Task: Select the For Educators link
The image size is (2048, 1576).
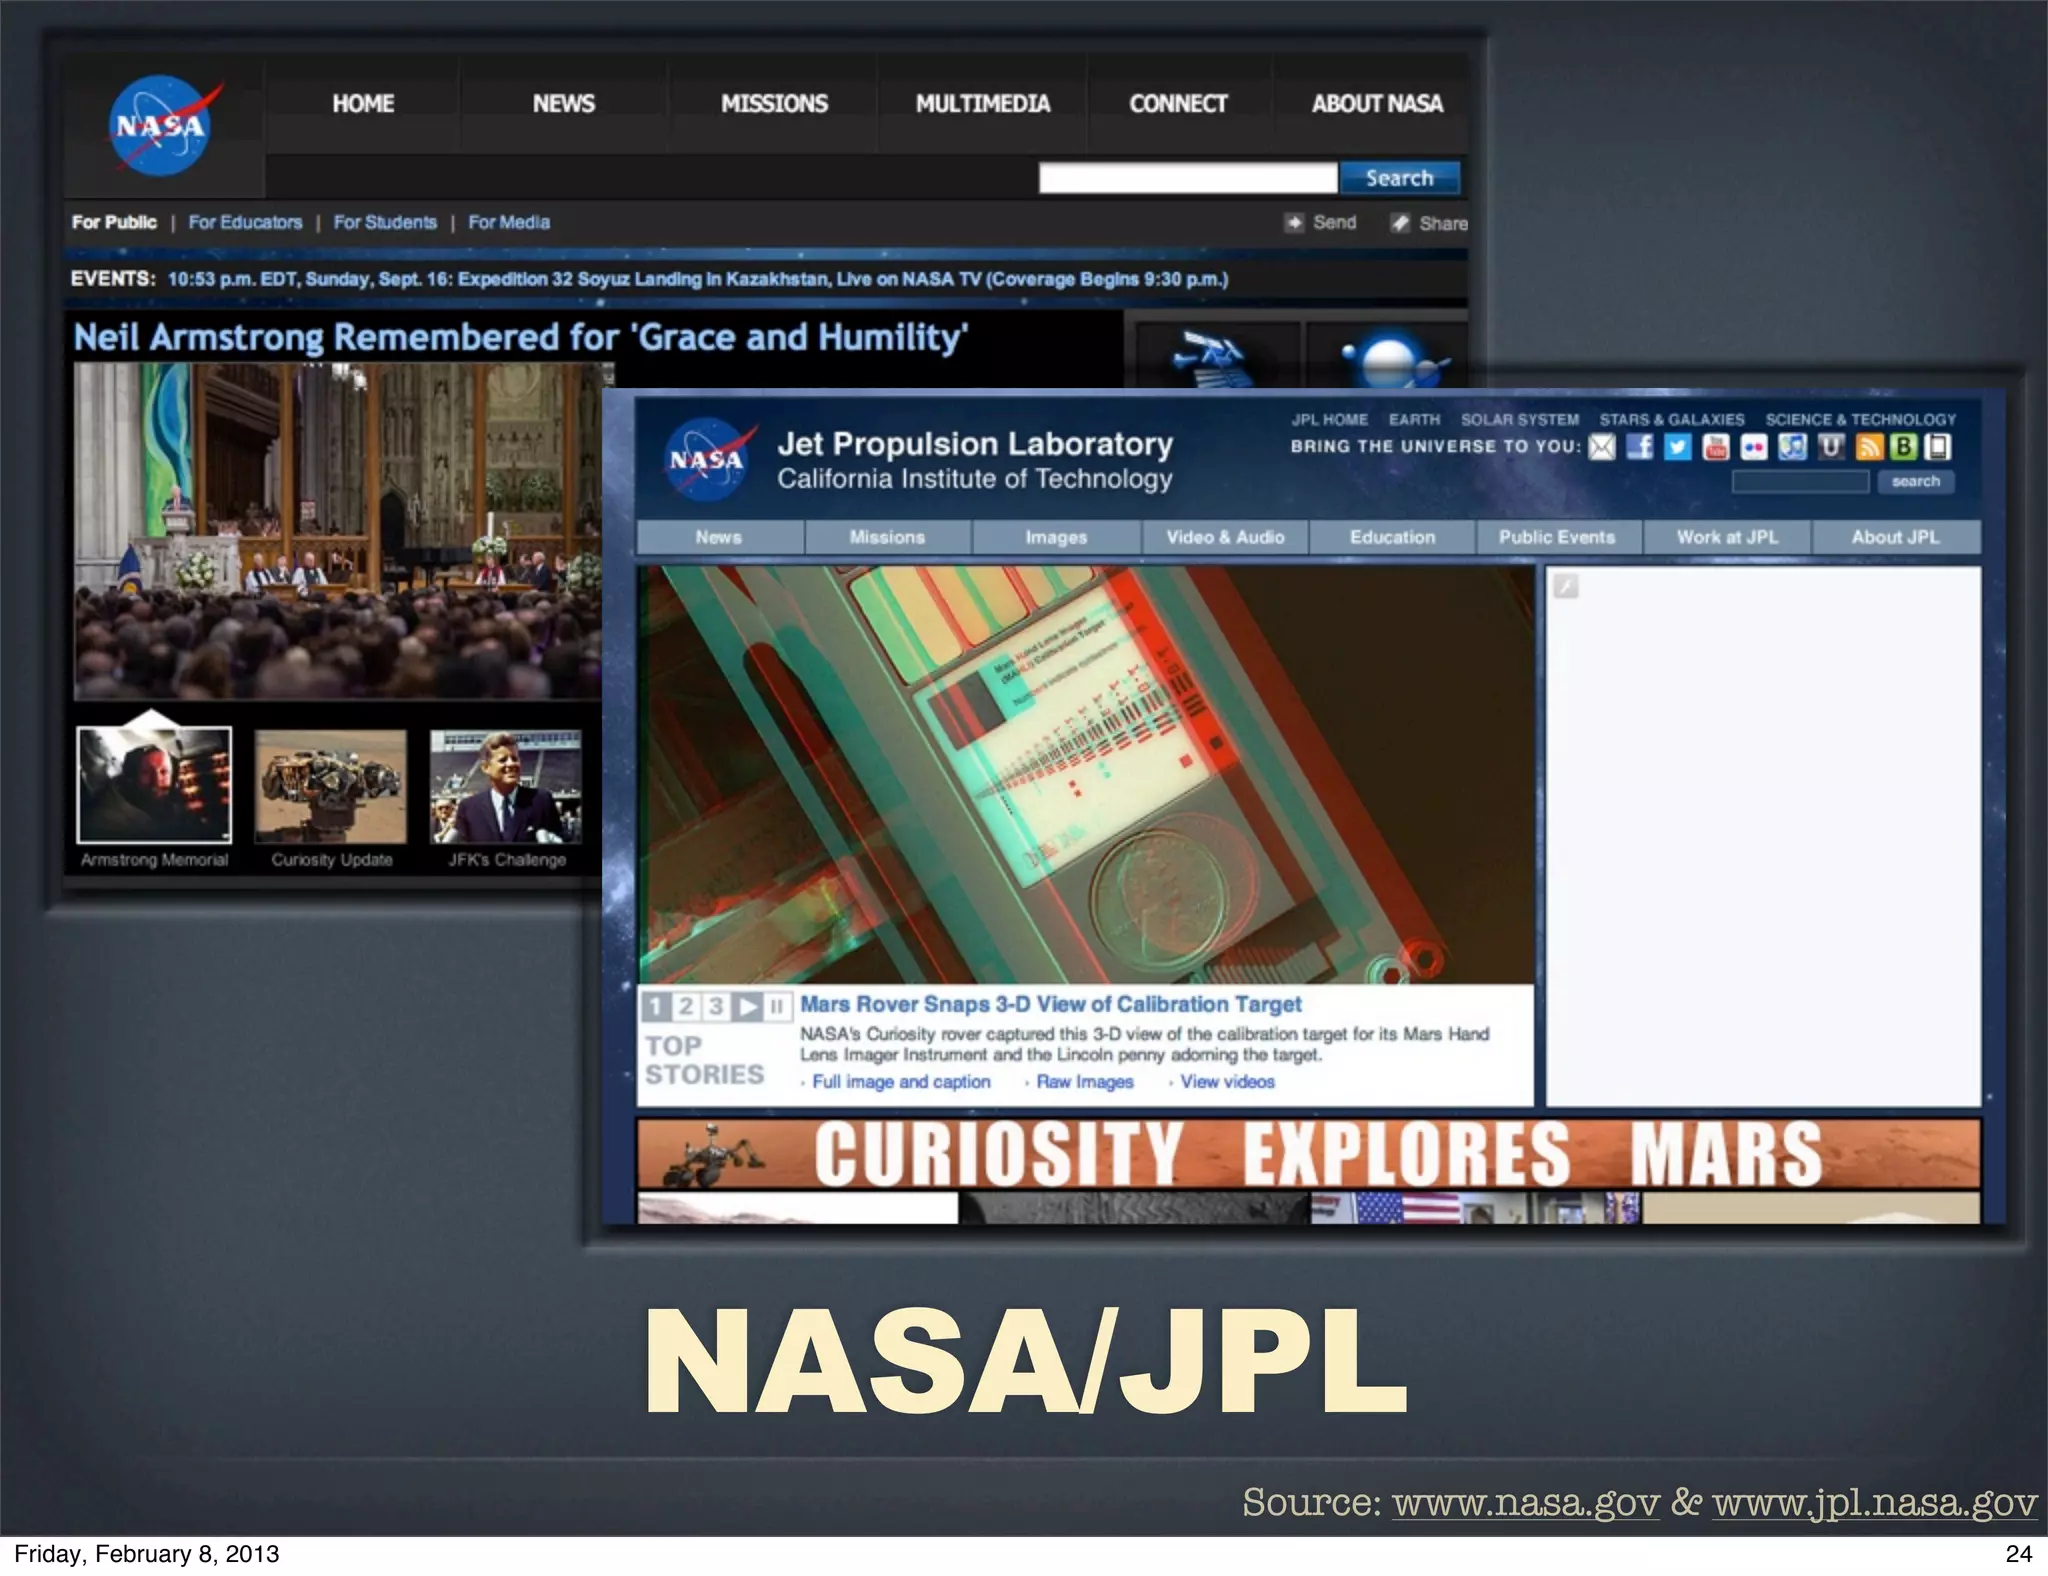Action: coord(245,222)
